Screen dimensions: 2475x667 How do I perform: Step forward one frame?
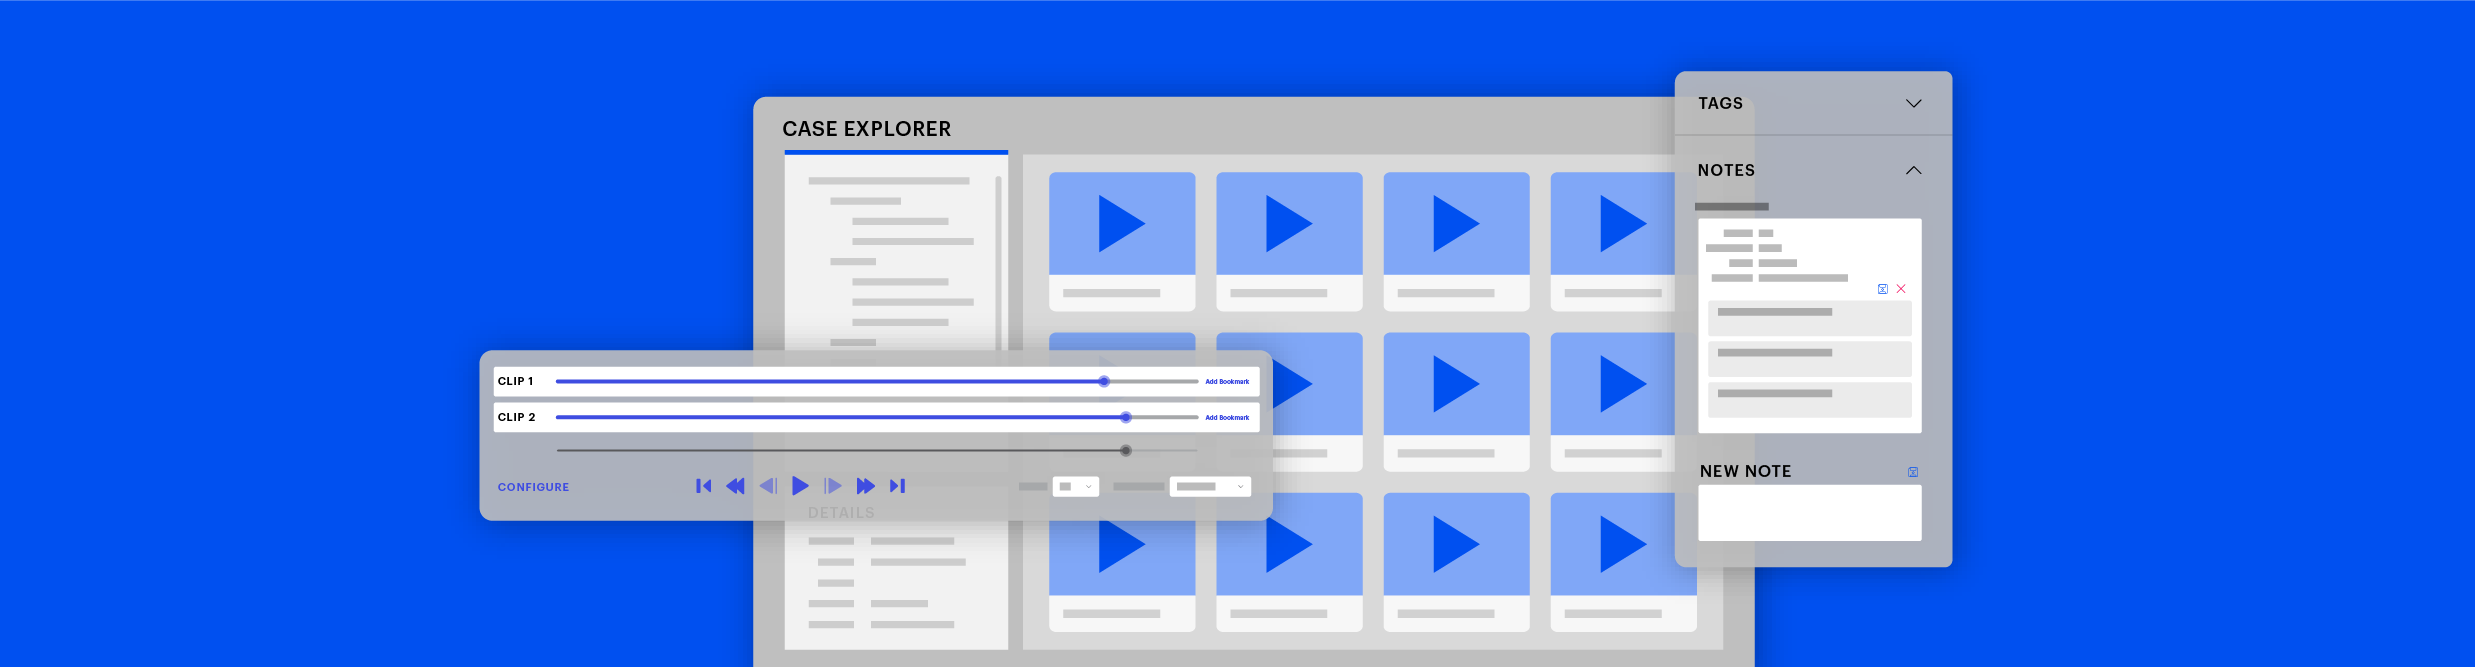[832, 486]
